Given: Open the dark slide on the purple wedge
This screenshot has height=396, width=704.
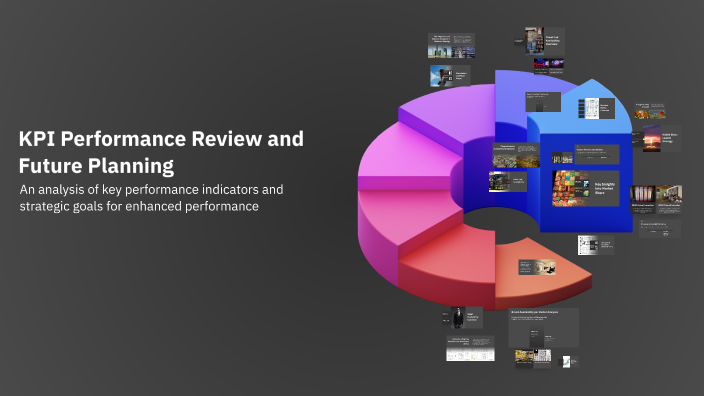Looking at the screenshot, I should coord(543,102).
